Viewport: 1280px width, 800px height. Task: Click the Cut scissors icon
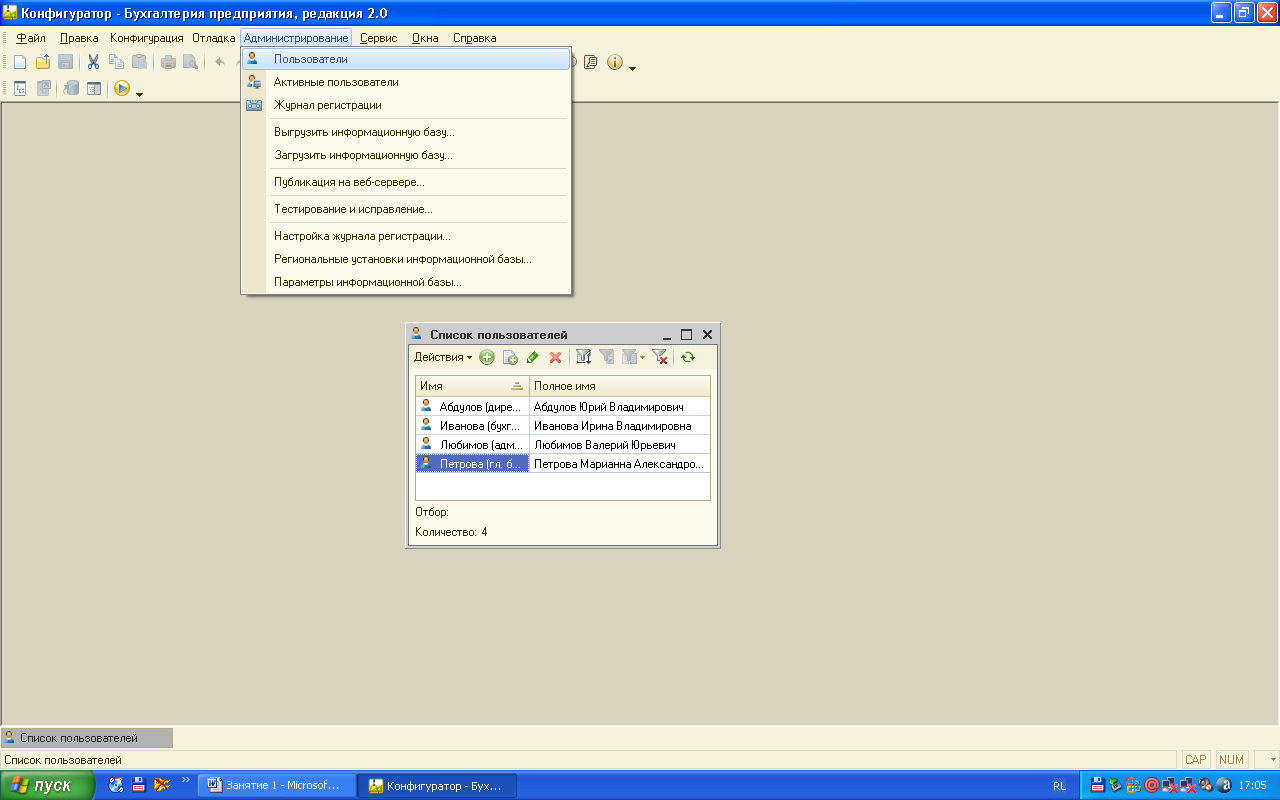tap(93, 62)
